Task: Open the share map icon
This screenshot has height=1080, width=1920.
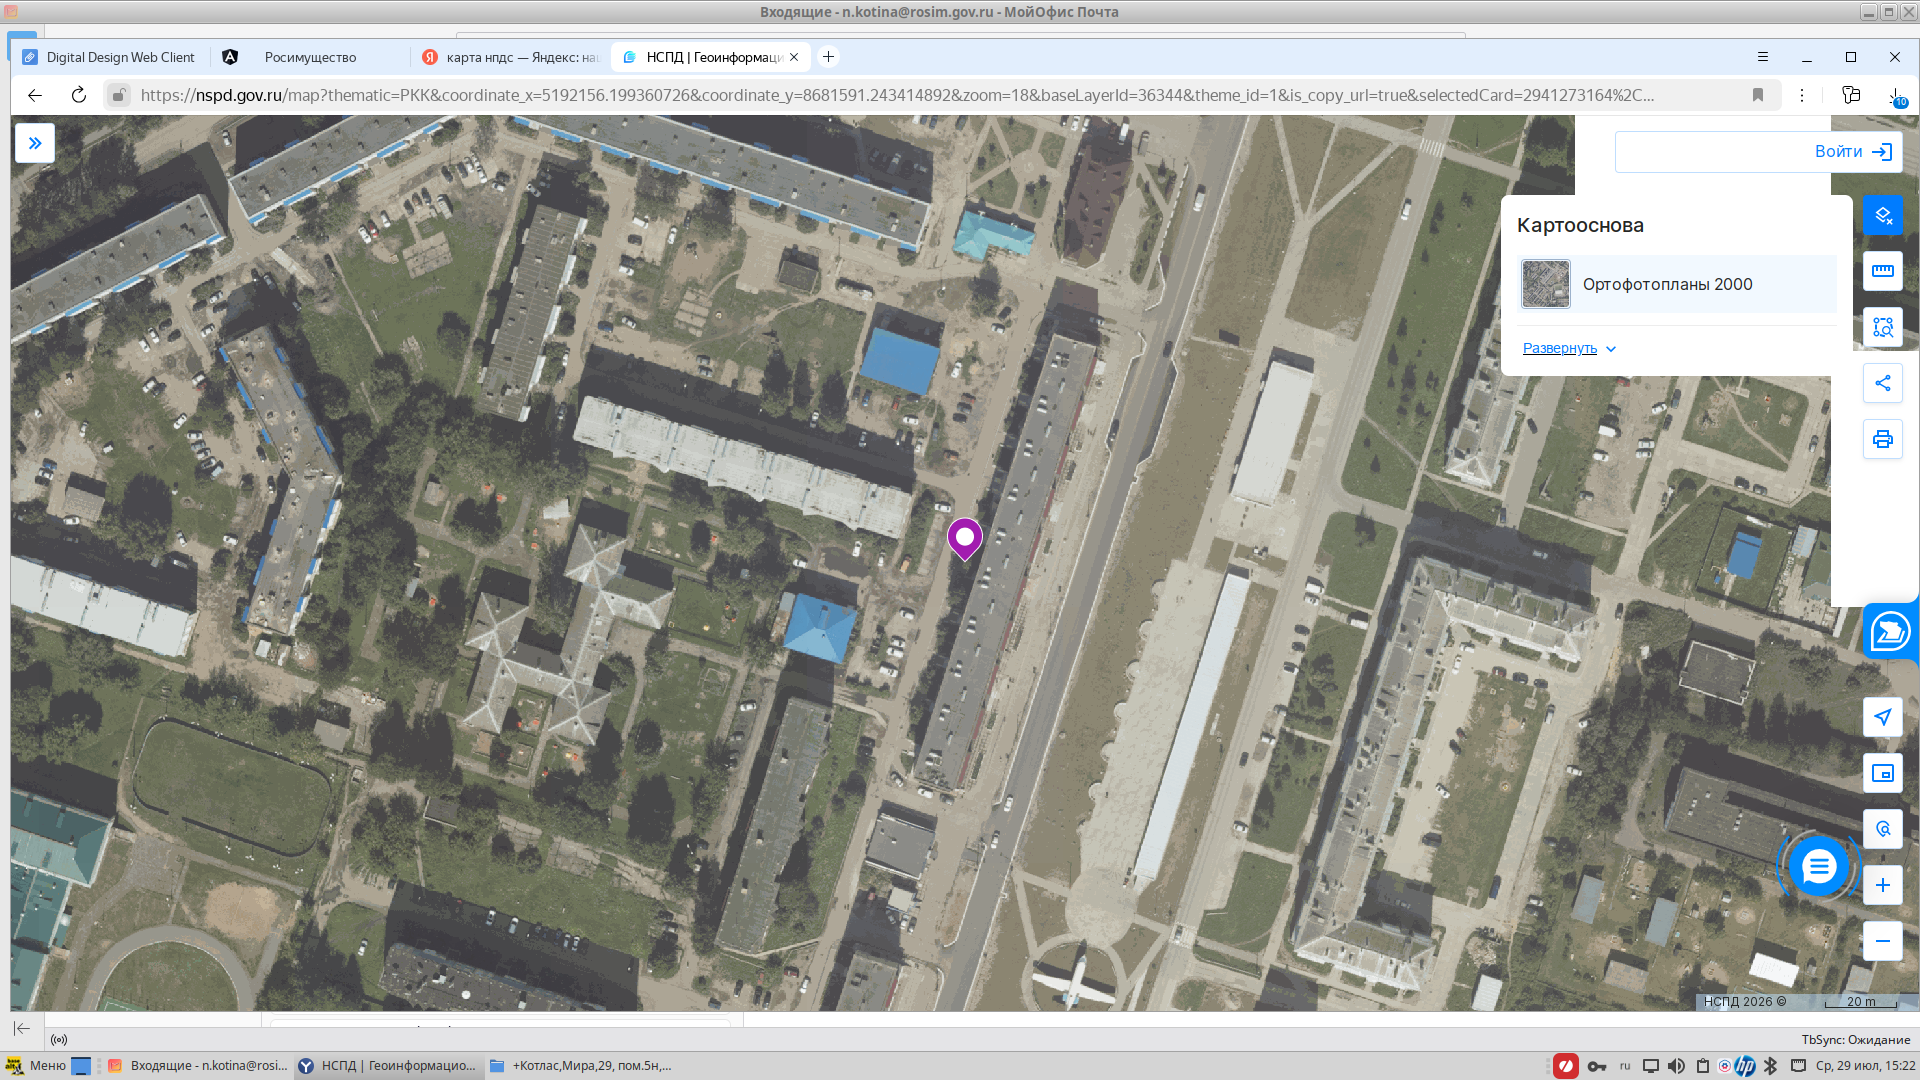Action: click(1883, 383)
